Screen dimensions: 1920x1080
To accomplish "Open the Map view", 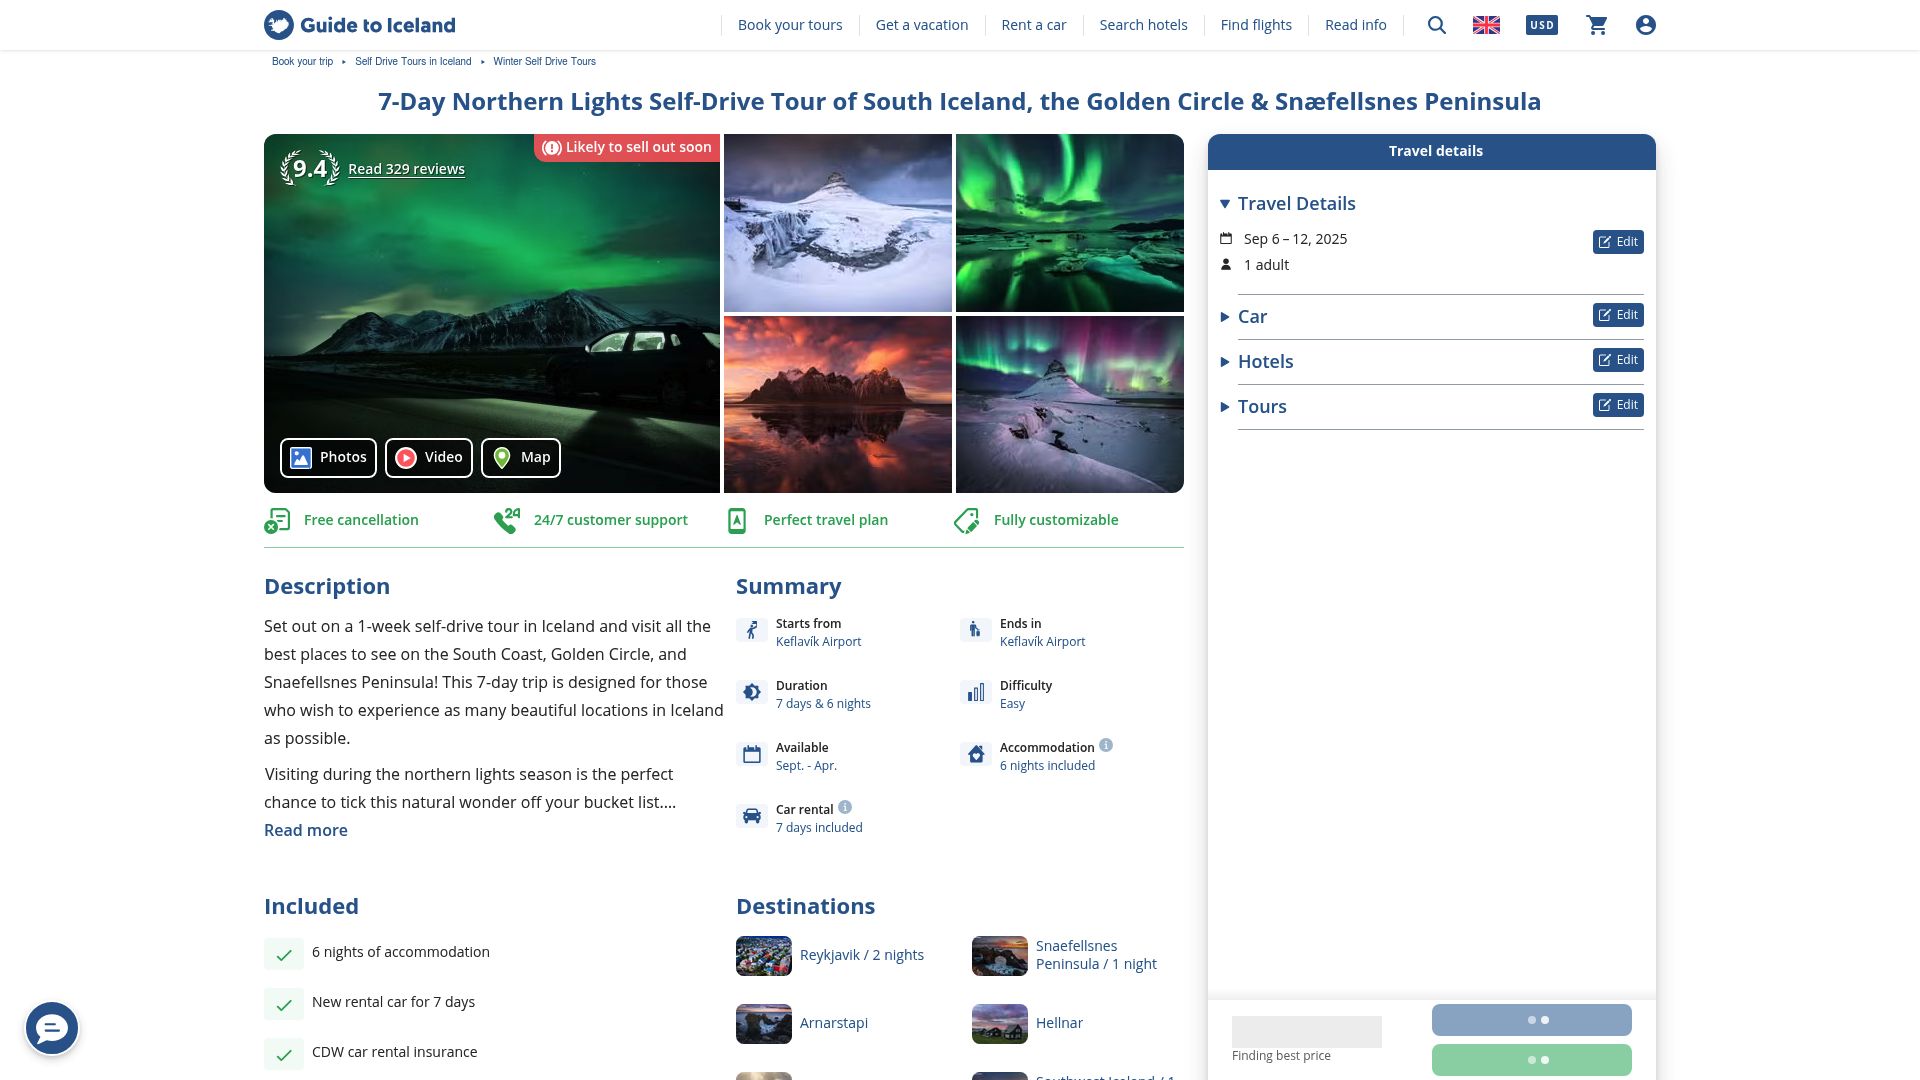I will [x=521, y=458].
